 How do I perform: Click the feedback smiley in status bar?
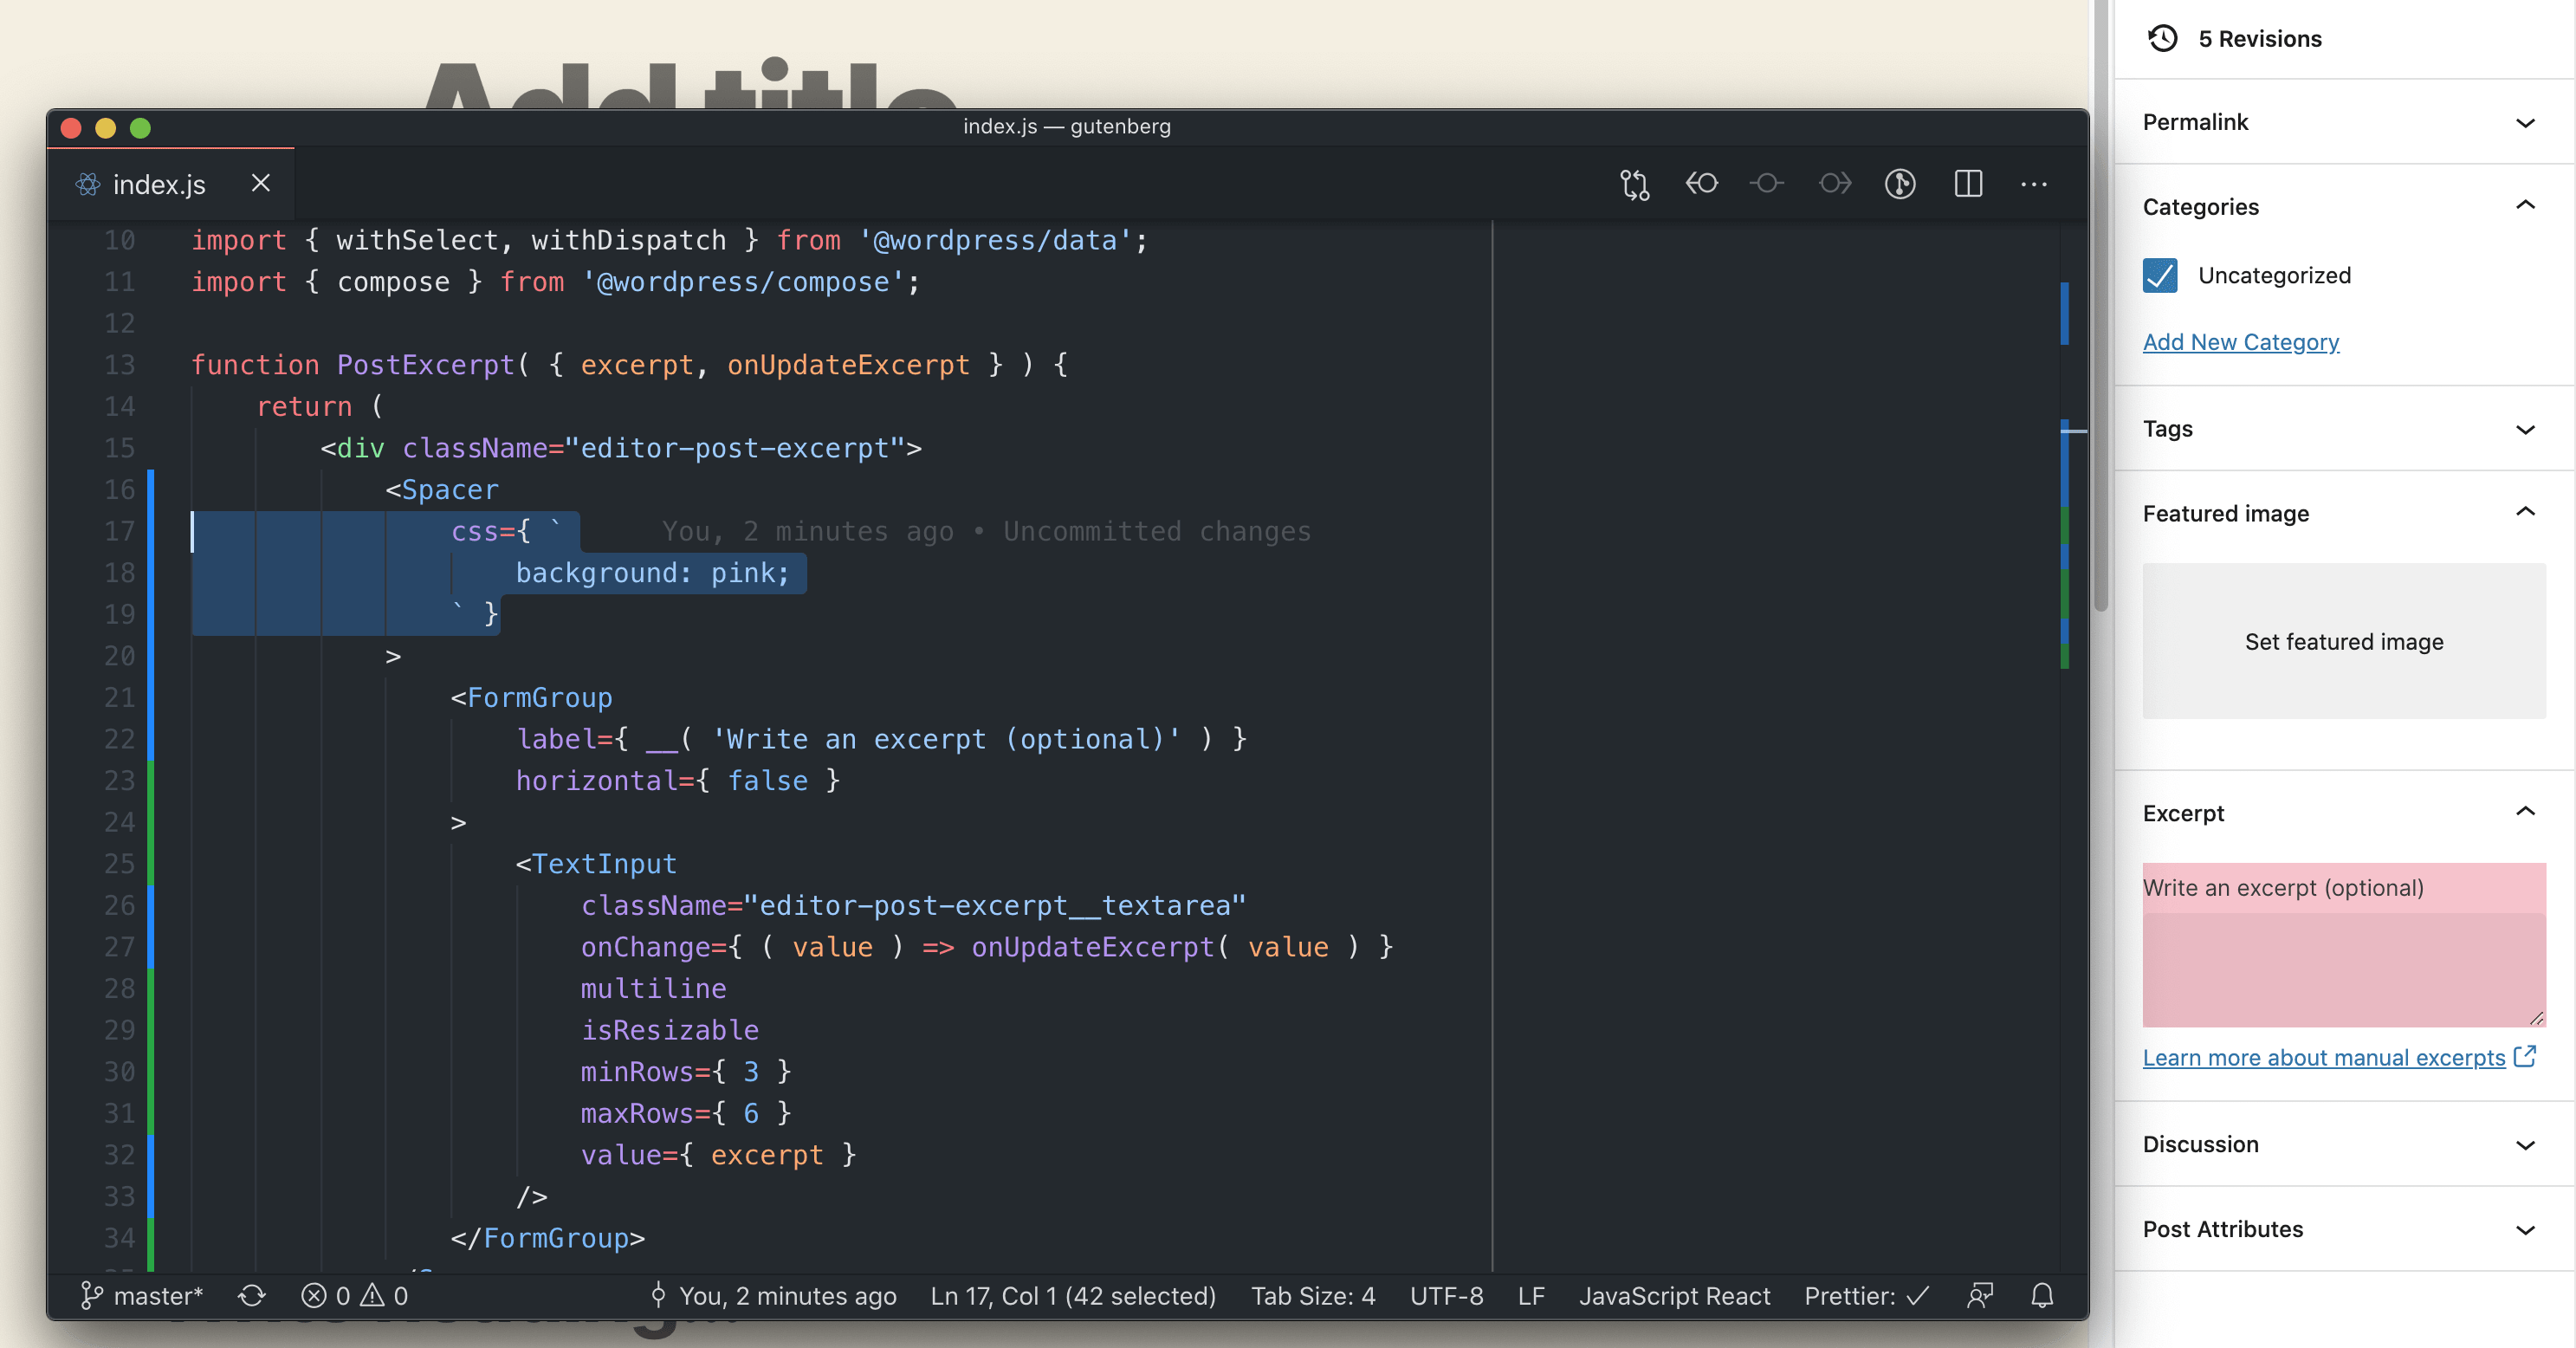[1981, 1296]
